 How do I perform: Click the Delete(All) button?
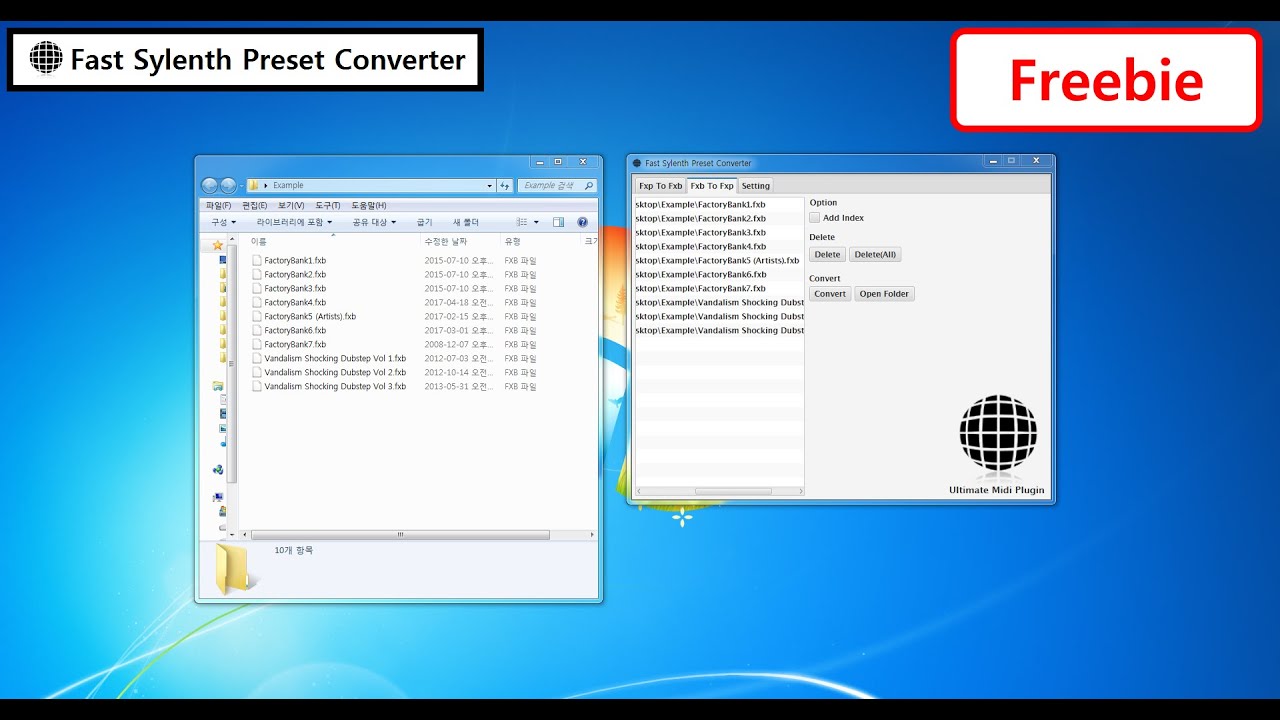[875, 255]
